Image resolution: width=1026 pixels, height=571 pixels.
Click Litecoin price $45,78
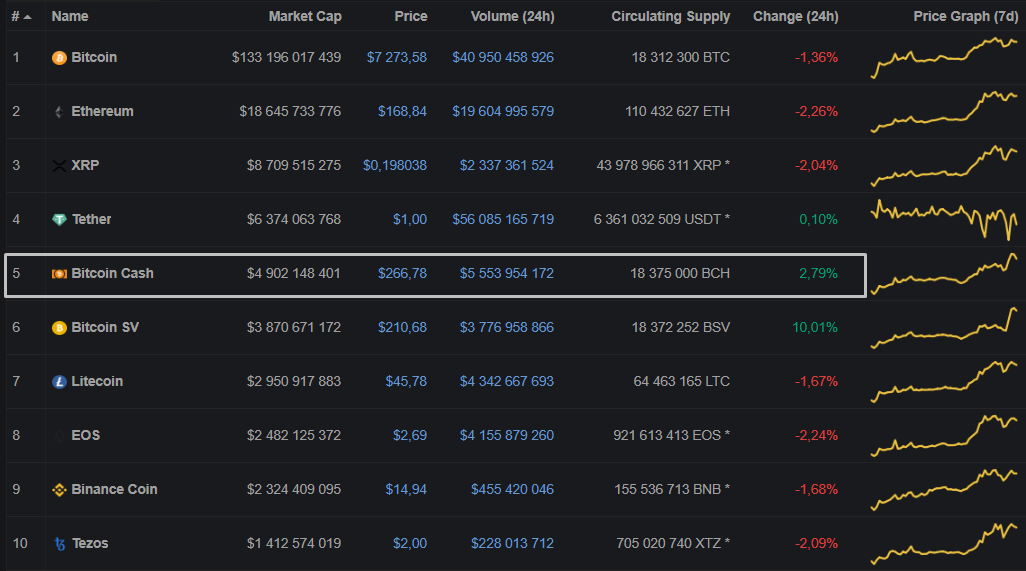406,381
